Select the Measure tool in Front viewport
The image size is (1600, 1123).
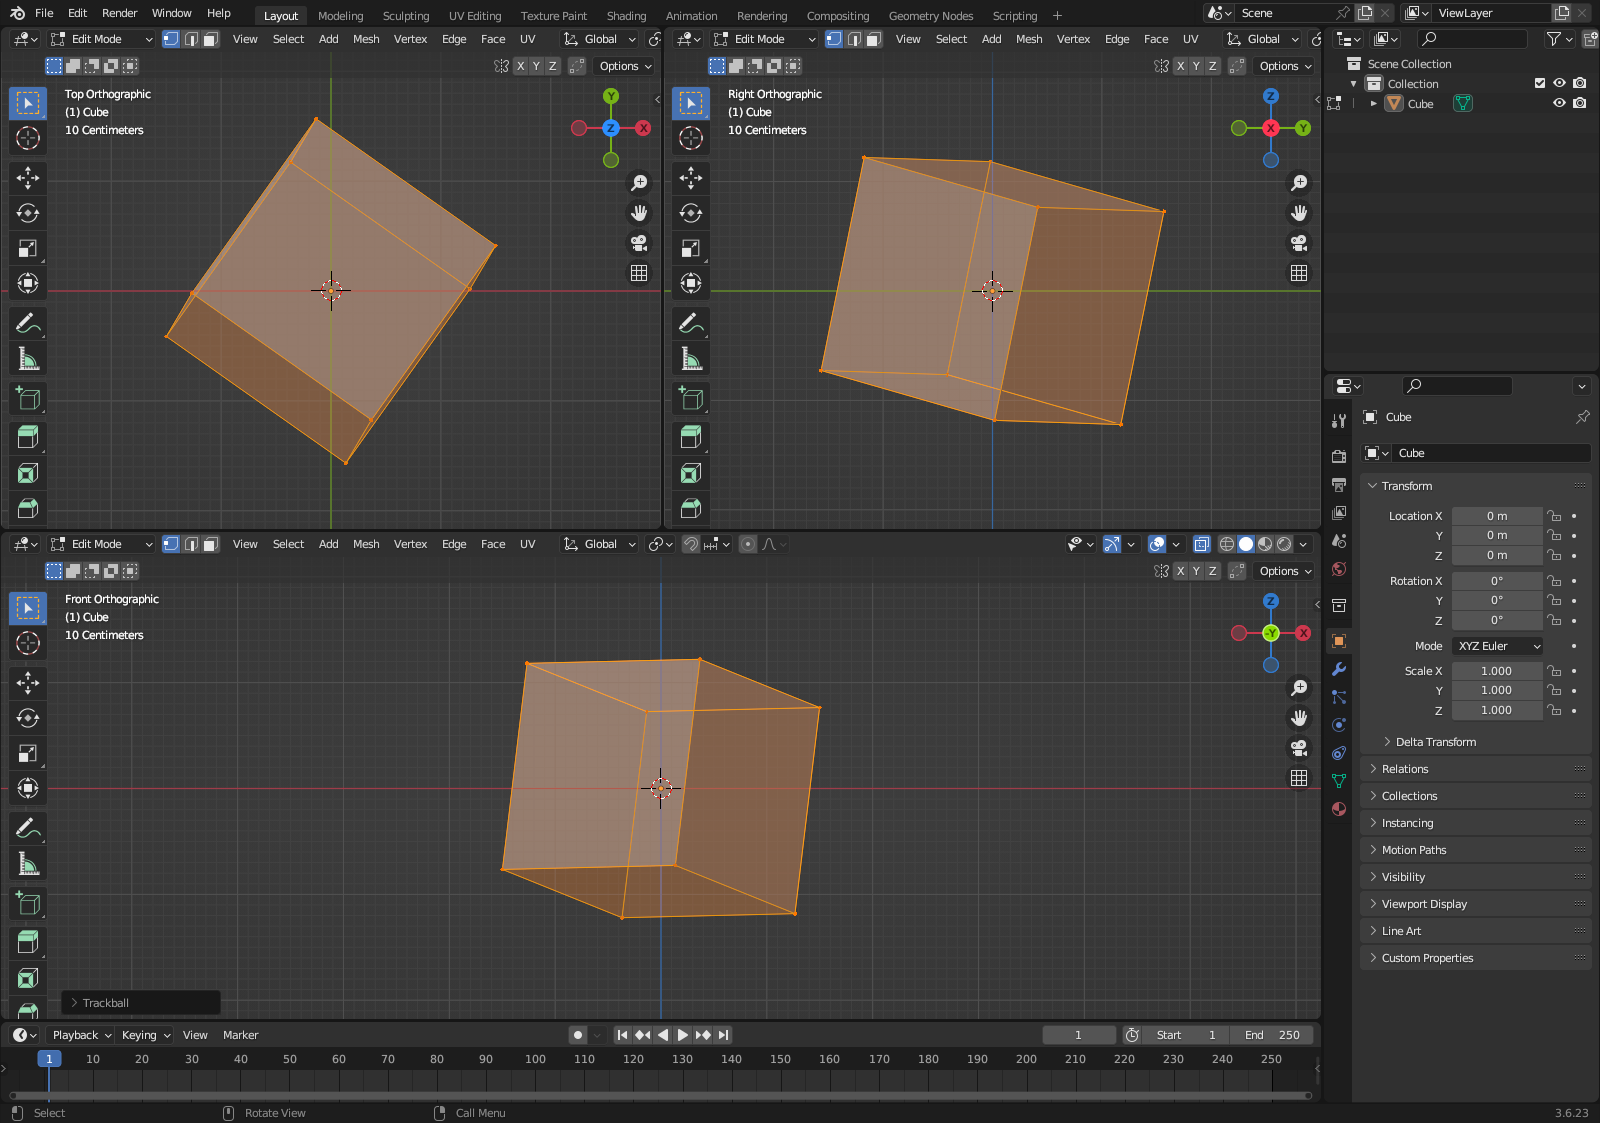pos(28,864)
